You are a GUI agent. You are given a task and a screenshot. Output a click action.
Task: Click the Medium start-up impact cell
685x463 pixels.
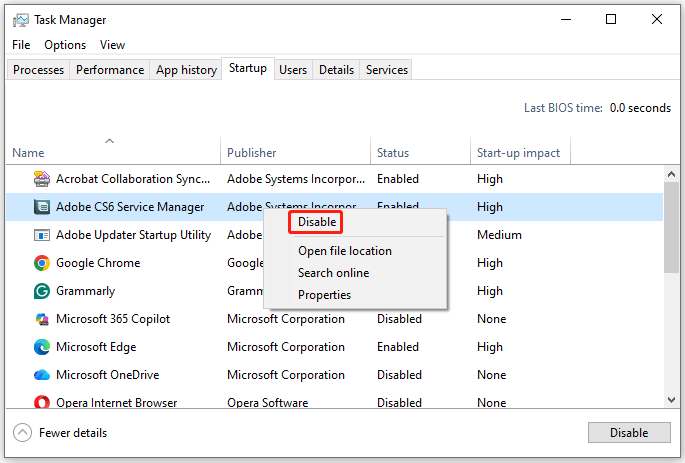(499, 235)
